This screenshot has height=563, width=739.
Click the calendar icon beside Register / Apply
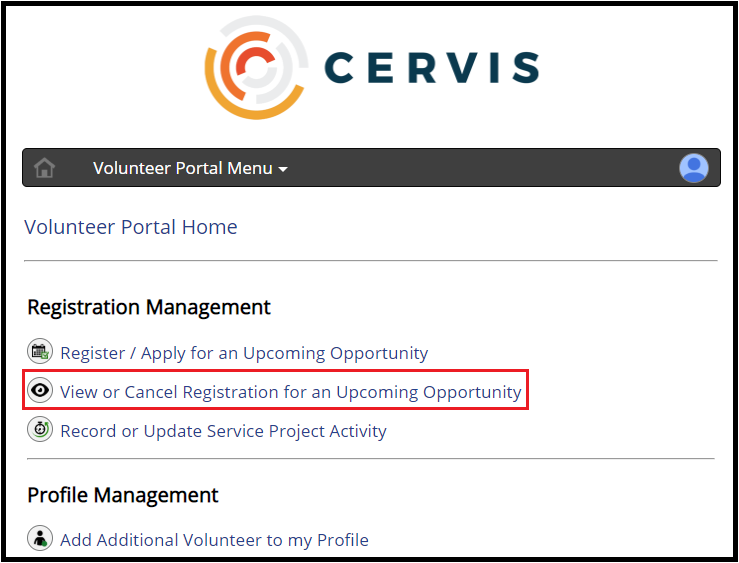pyautogui.click(x=40, y=351)
